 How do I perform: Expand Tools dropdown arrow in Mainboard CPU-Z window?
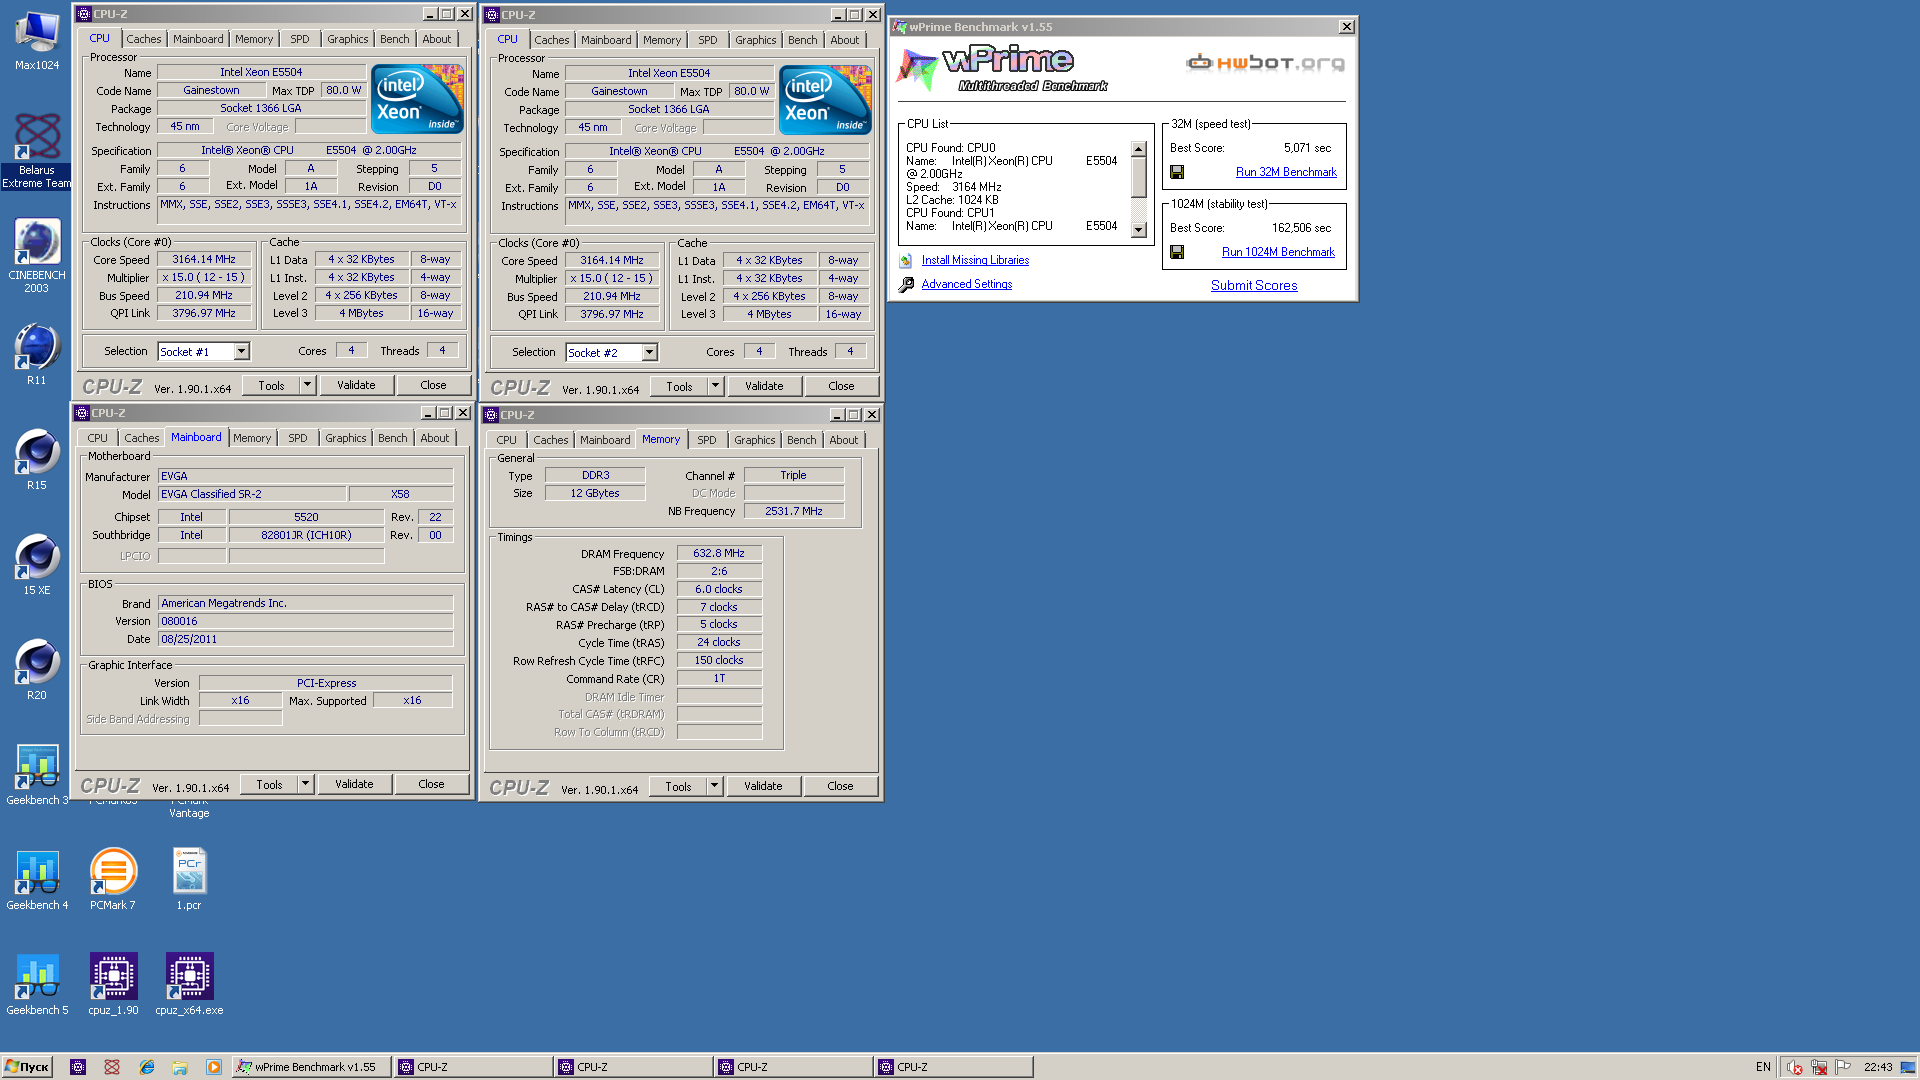pos(306,784)
